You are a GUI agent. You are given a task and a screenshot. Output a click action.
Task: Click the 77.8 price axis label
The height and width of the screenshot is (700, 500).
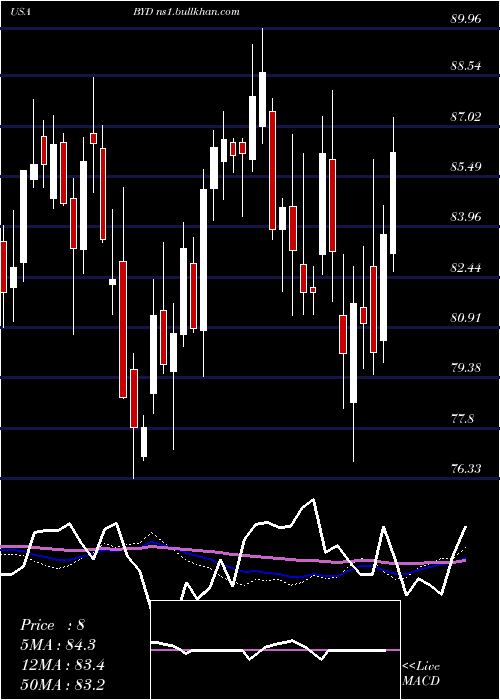coord(462,419)
